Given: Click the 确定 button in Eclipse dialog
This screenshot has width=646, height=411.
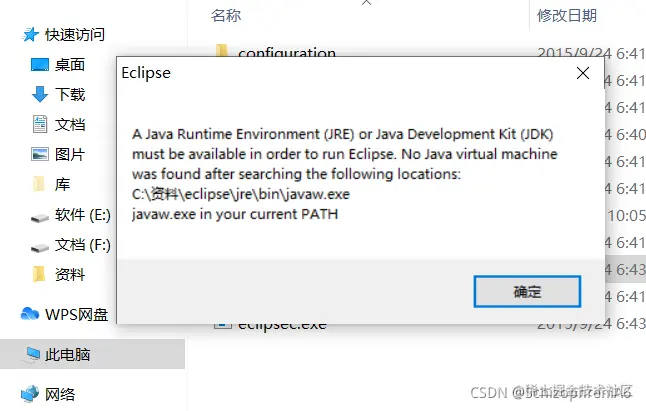Looking at the screenshot, I should (x=527, y=292).
